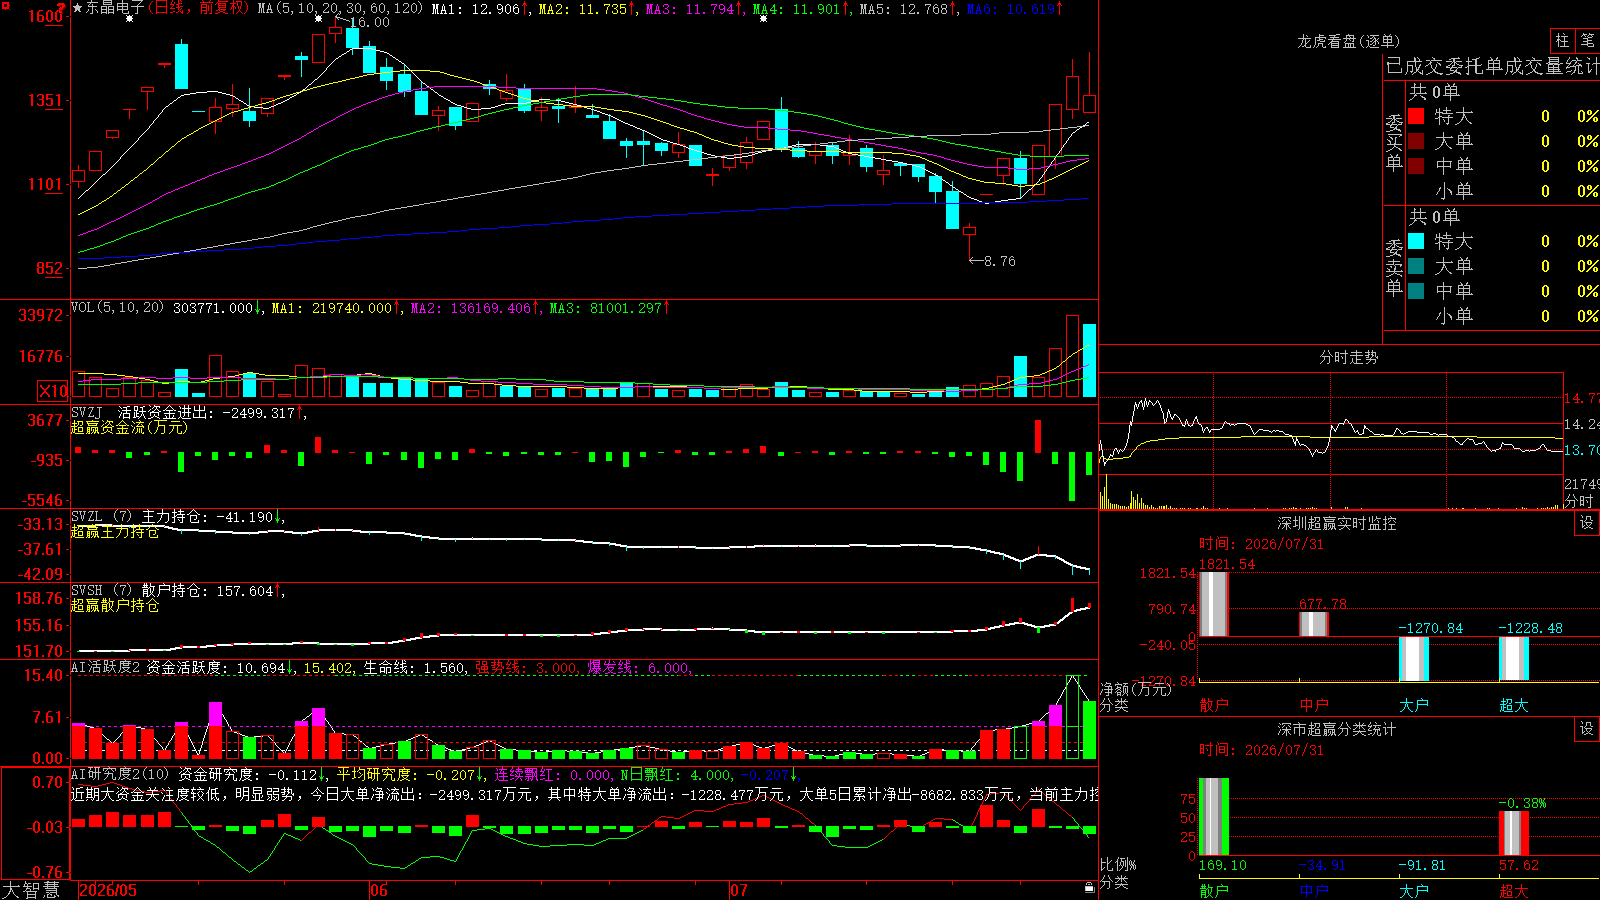Viewport: 1600px width, 900px height.
Task: Open the VOL(5,10,20) indicator label
Action: [x=117, y=308]
